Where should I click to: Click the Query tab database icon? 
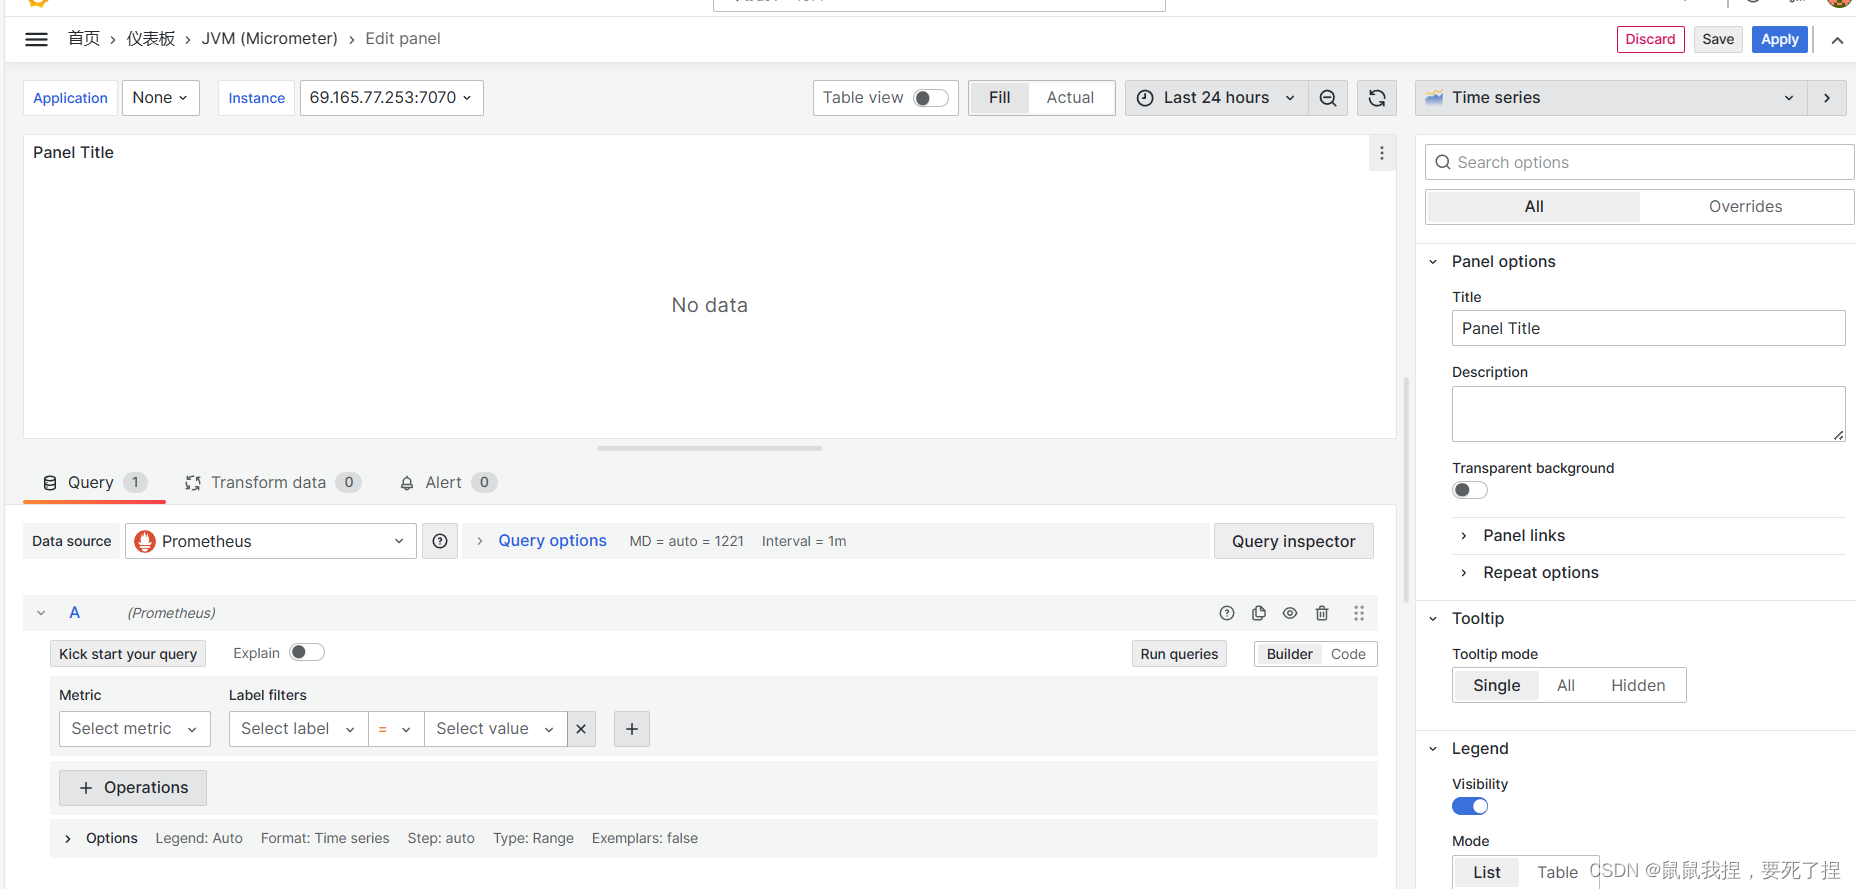(x=50, y=483)
